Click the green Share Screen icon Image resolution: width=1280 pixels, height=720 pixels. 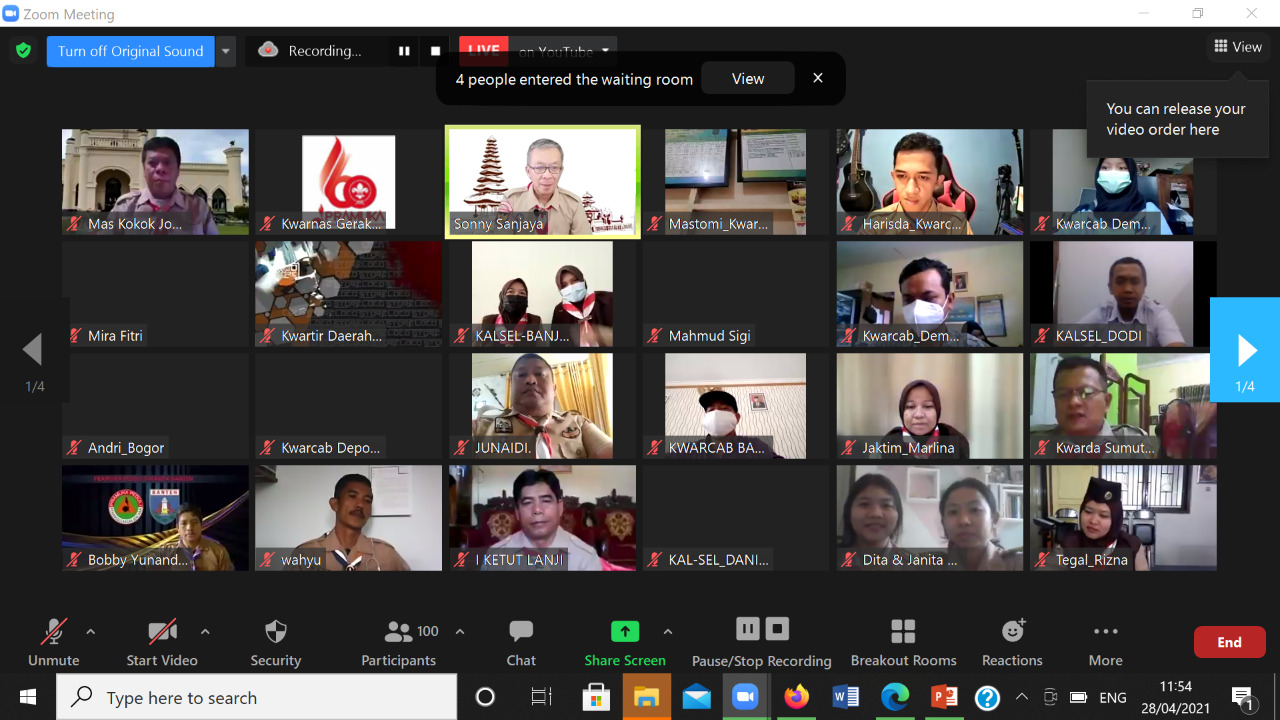point(625,631)
